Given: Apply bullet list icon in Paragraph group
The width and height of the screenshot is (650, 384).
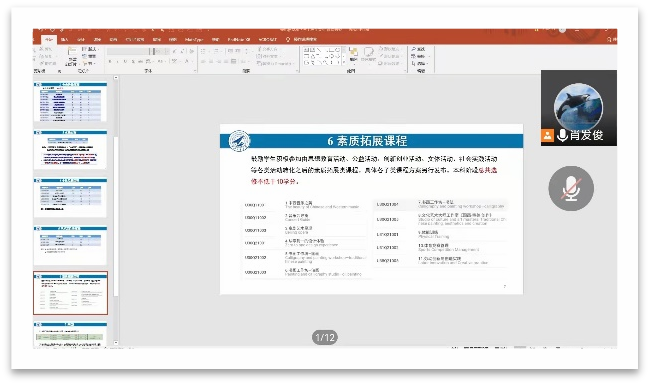Looking at the screenshot, I should click(203, 51).
